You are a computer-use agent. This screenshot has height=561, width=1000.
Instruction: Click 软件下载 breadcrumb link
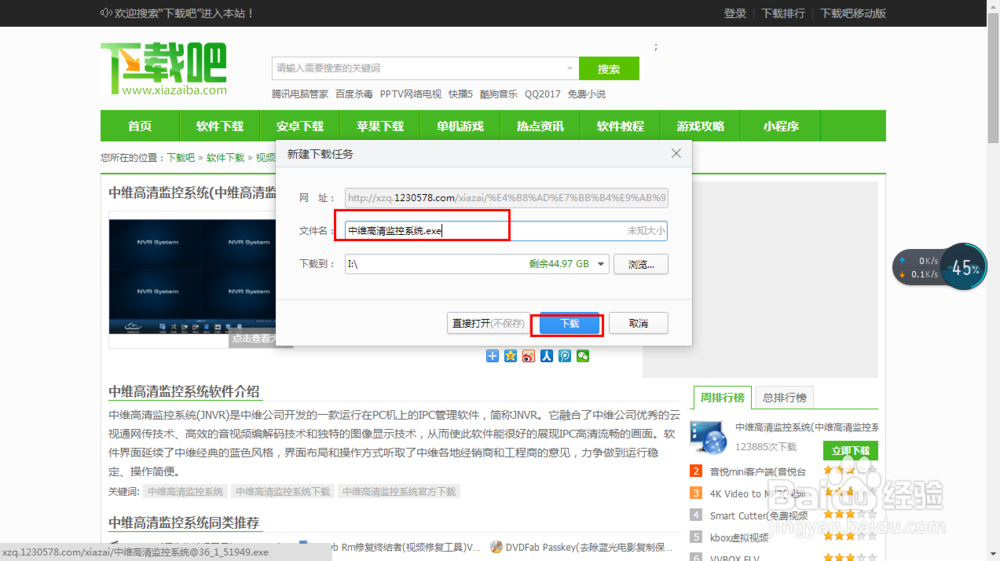225,157
